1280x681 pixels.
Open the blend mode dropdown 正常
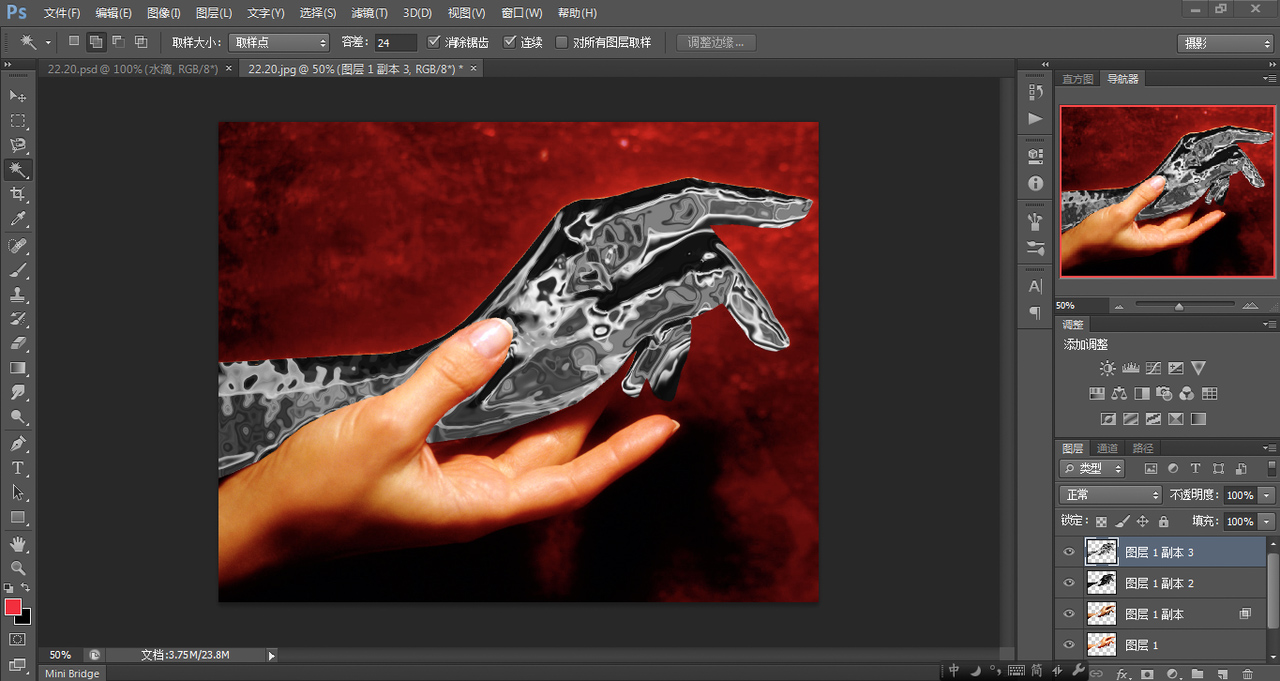(1110, 495)
